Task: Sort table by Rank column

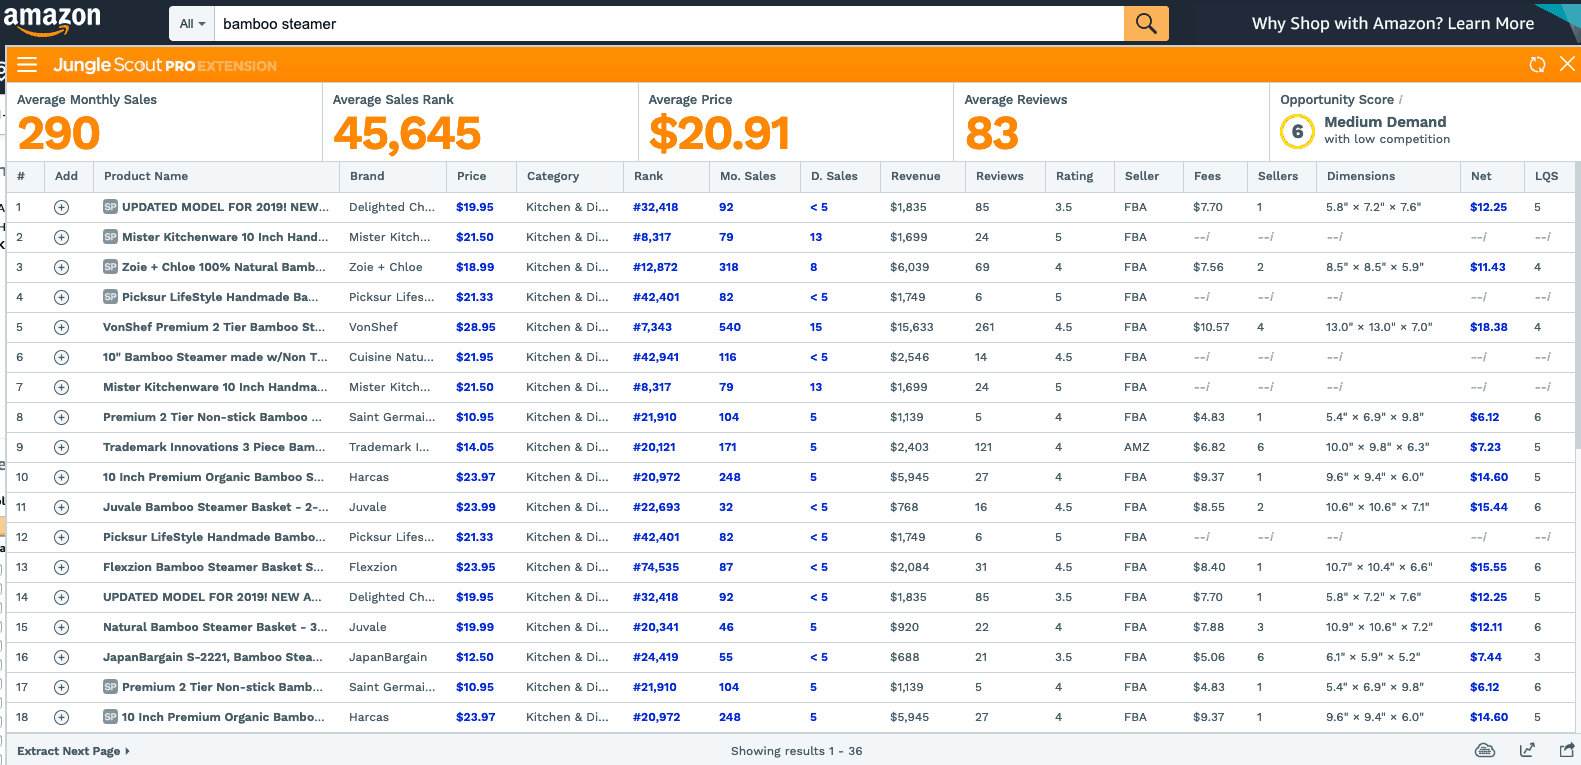Action: (x=648, y=176)
